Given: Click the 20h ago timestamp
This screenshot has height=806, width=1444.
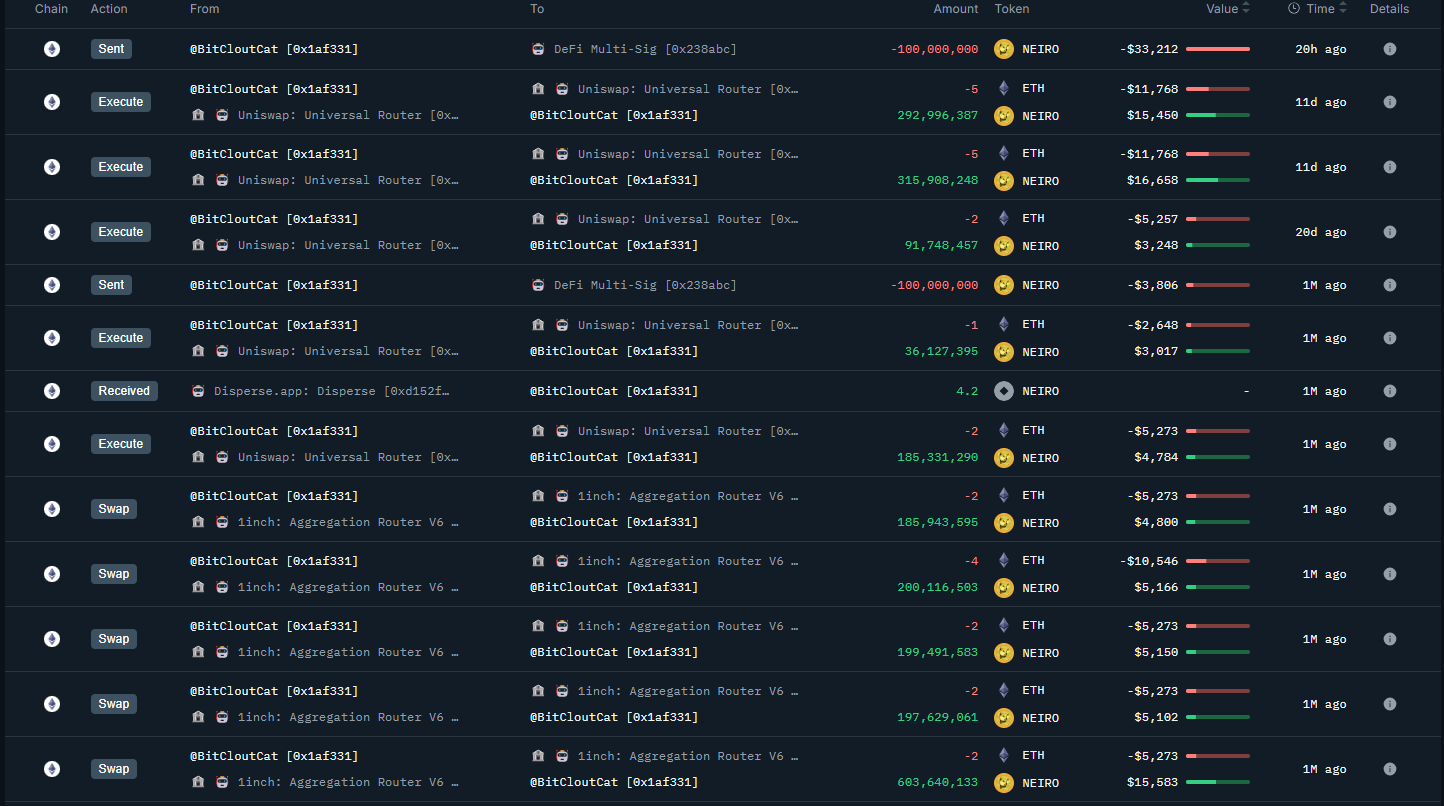Looking at the screenshot, I should tap(1321, 49).
